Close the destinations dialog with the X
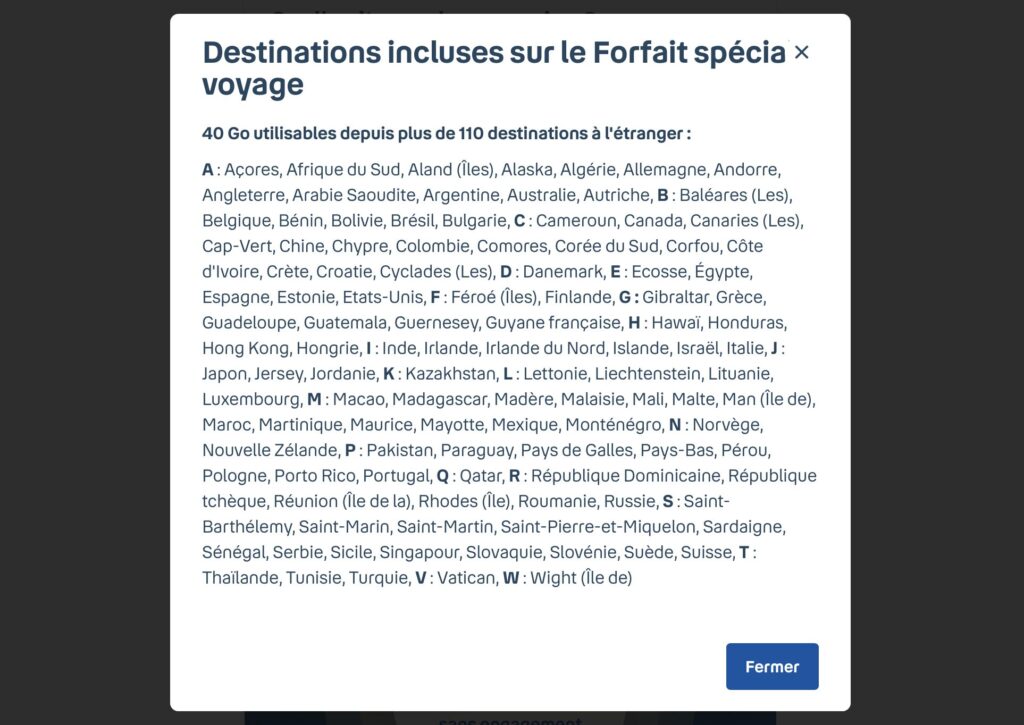1024x725 pixels. pyautogui.click(x=801, y=53)
